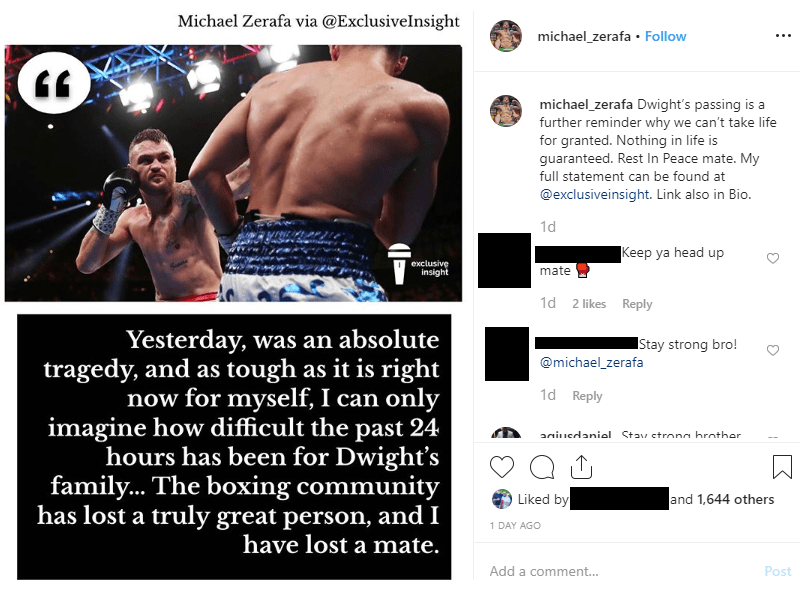Open @michael_zerafa mention in comment
The height and width of the screenshot is (590, 804).
click(x=591, y=362)
